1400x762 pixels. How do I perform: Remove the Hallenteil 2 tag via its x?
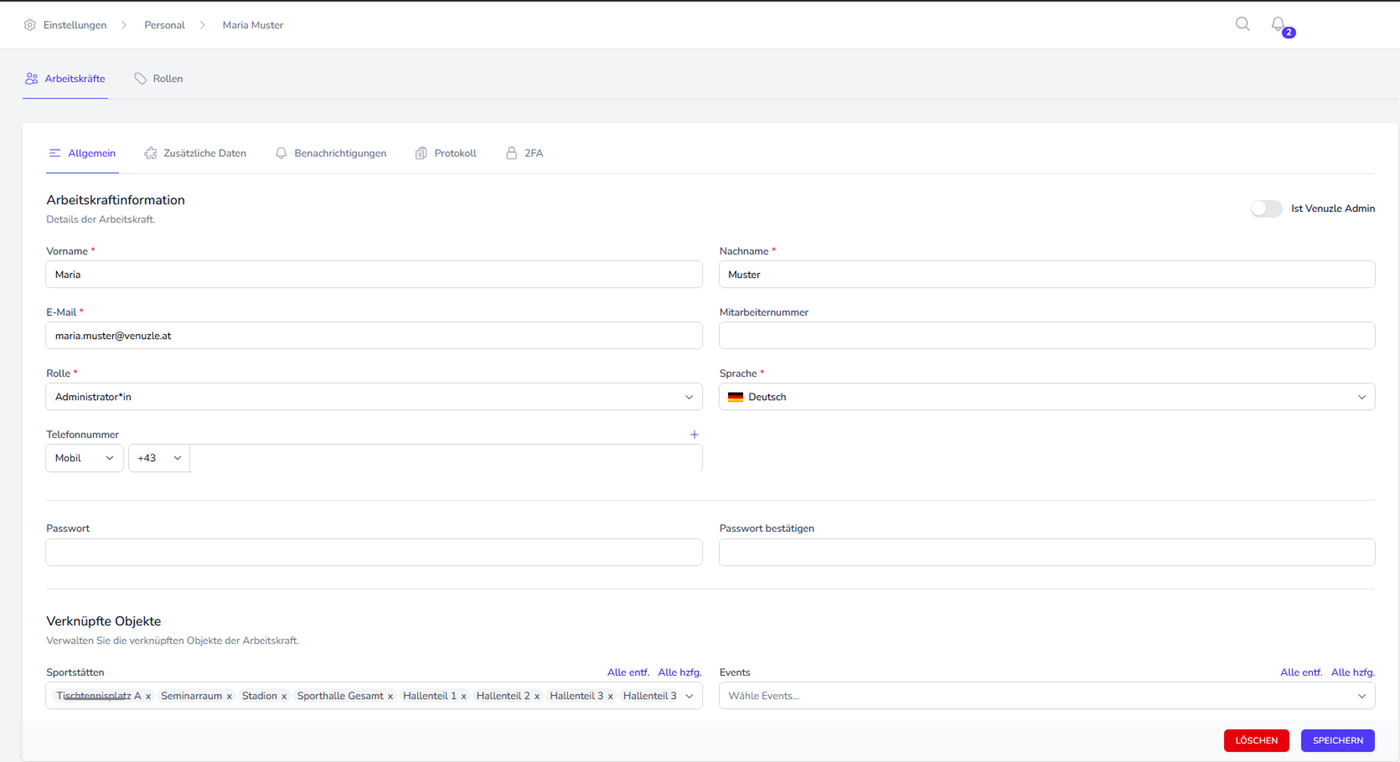pos(537,696)
